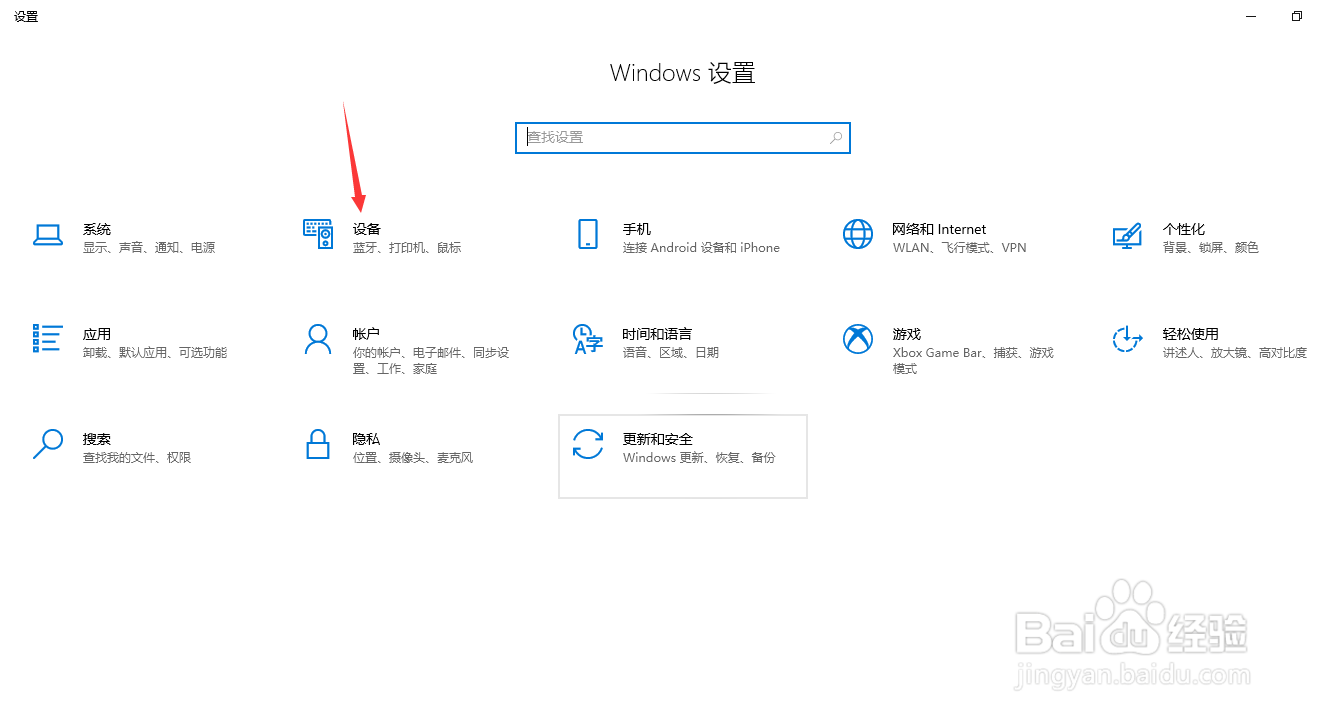Restore down the 设置 window
The height and width of the screenshot is (720, 1322).
(x=1297, y=16)
